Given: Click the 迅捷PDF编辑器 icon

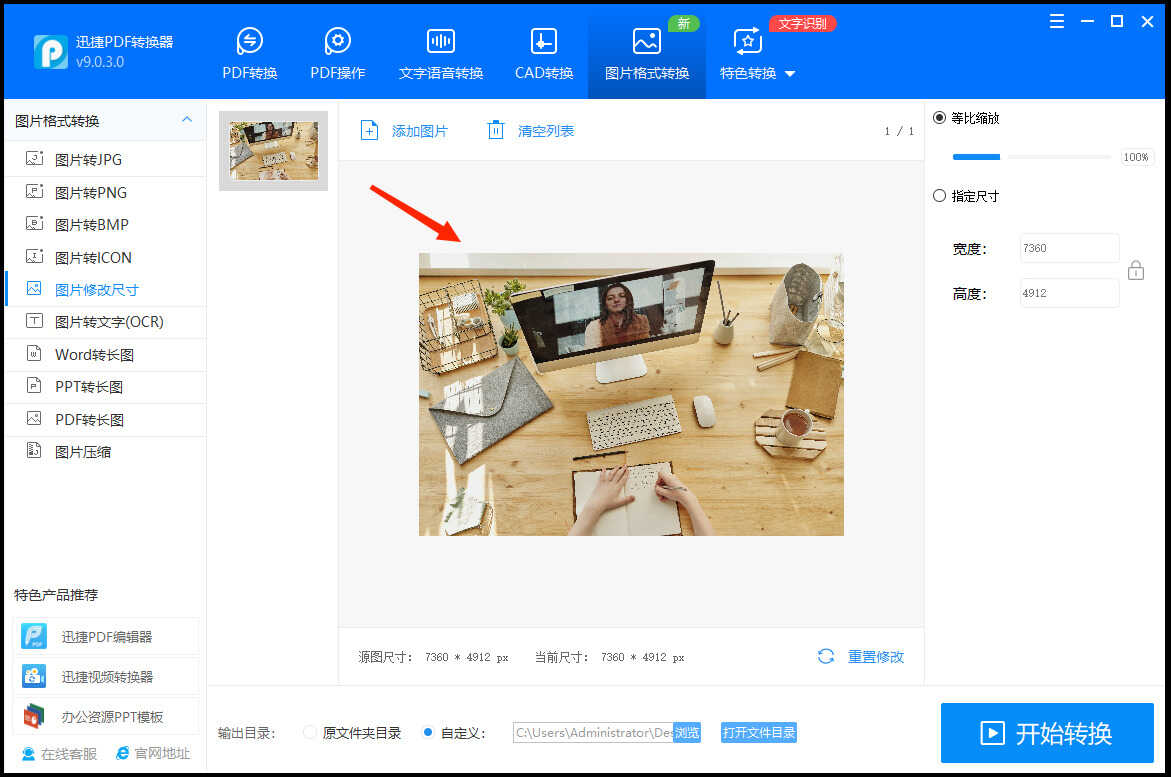Looking at the screenshot, I should pyautogui.click(x=34, y=636).
